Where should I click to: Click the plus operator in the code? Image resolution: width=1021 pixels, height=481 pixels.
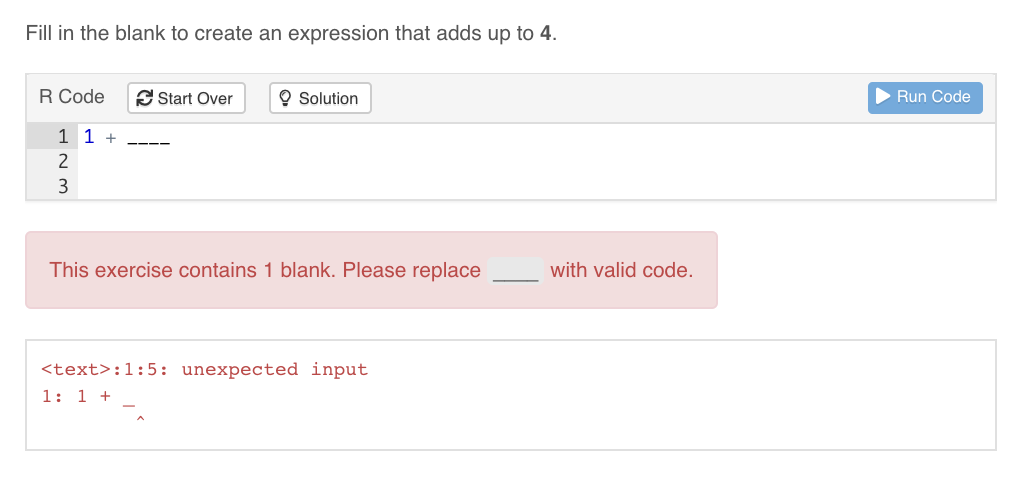tap(111, 137)
